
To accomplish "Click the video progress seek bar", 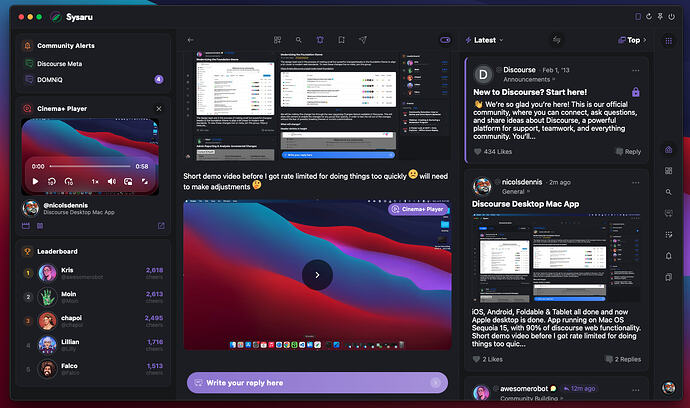I will 90,166.
